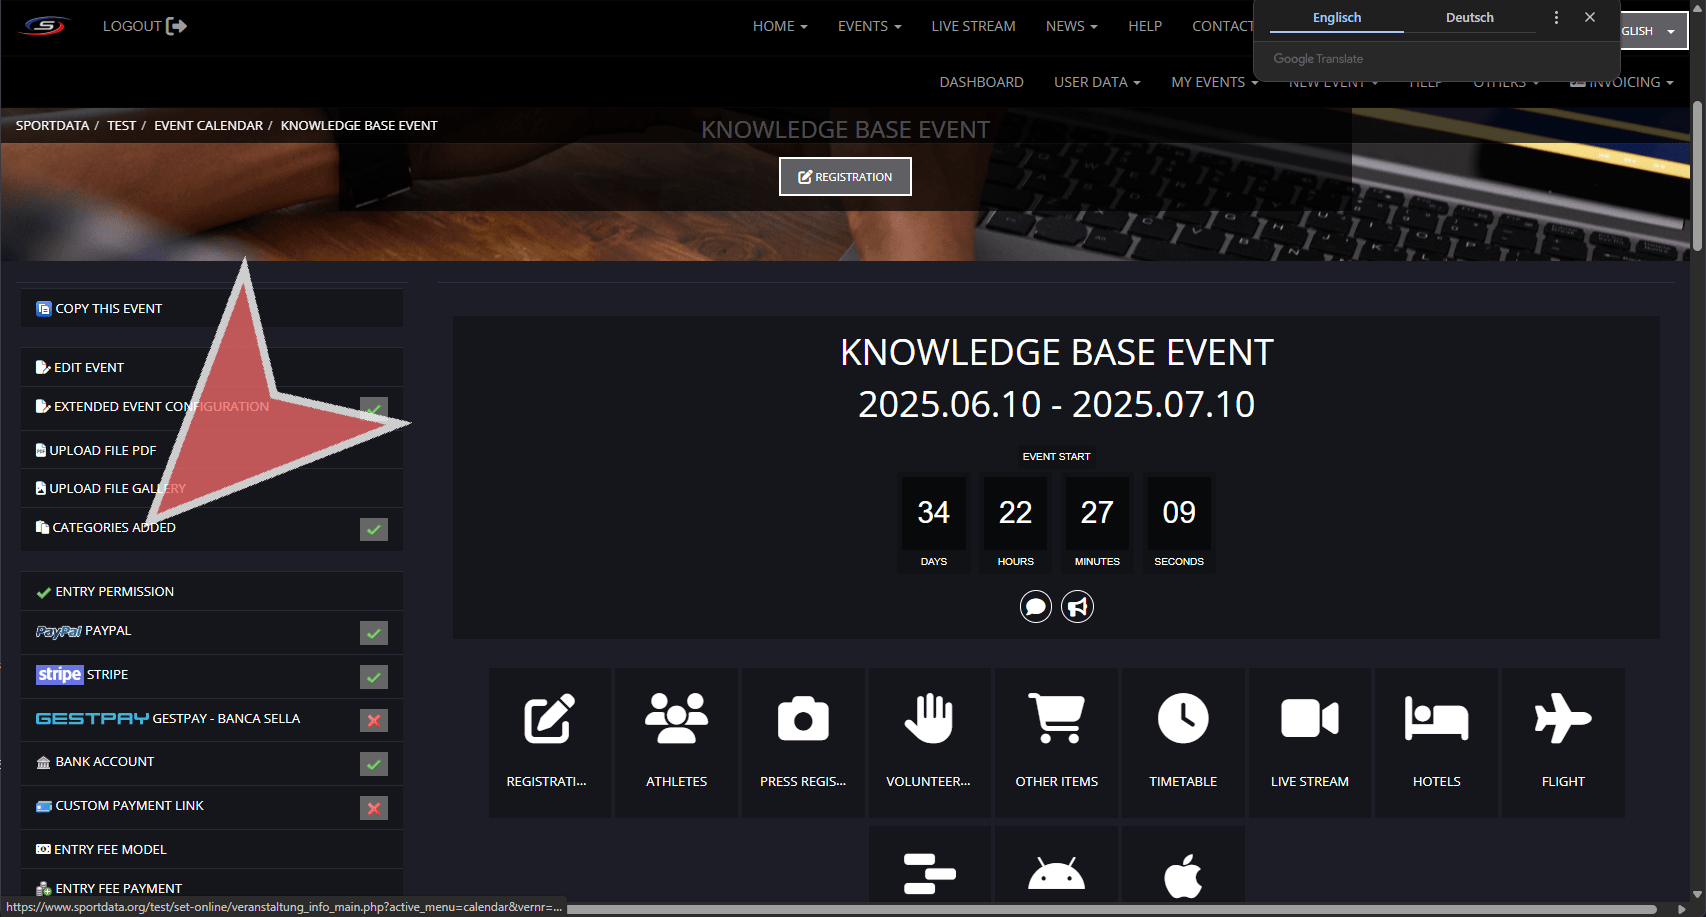The height and width of the screenshot is (917, 1706).
Task: Open the Hotels bed icon tile
Action: [x=1437, y=718]
